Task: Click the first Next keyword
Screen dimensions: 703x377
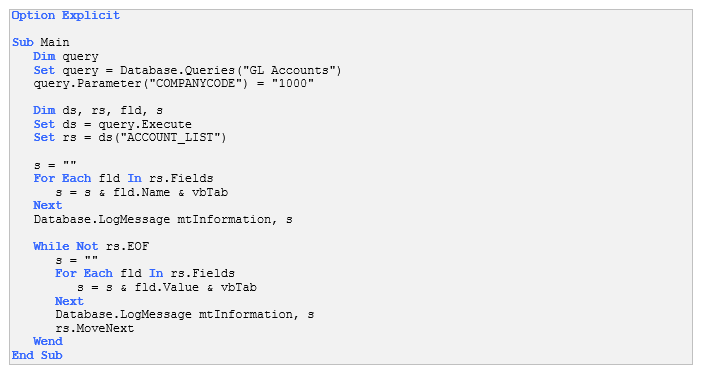Action: (48, 205)
